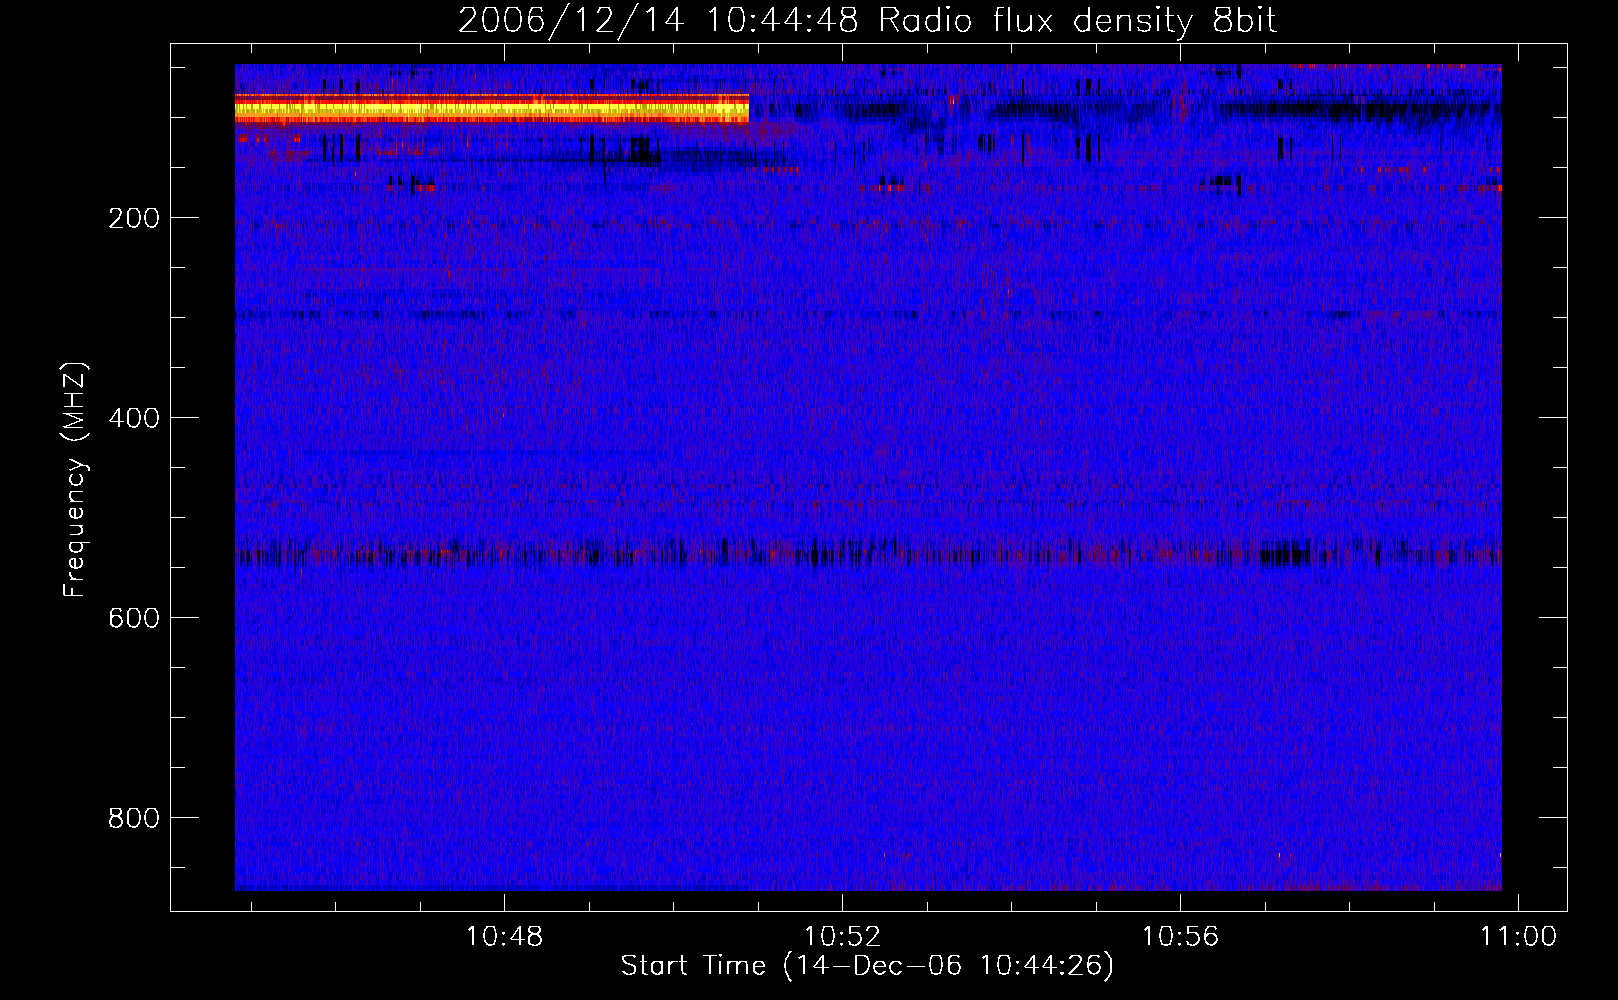Image resolution: width=1618 pixels, height=1000 pixels.
Task: Click the bright yellow radio burst band
Action: point(492,108)
